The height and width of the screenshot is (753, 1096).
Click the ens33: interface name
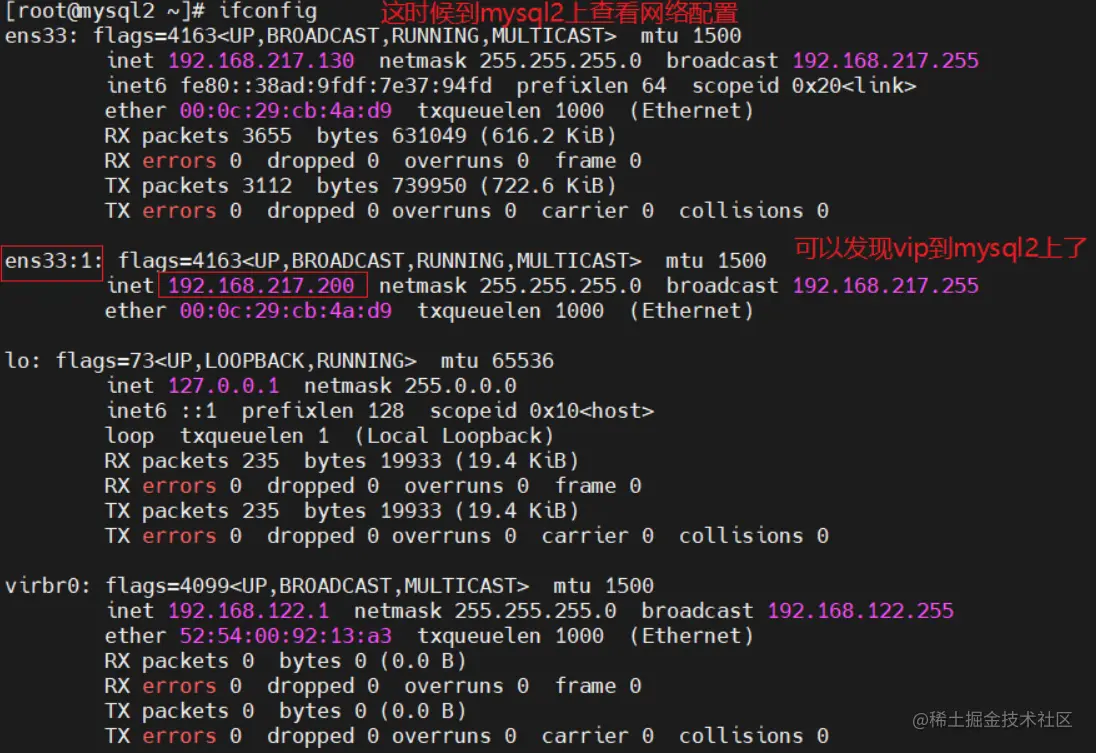pyautogui.click(x=41, y=36)
